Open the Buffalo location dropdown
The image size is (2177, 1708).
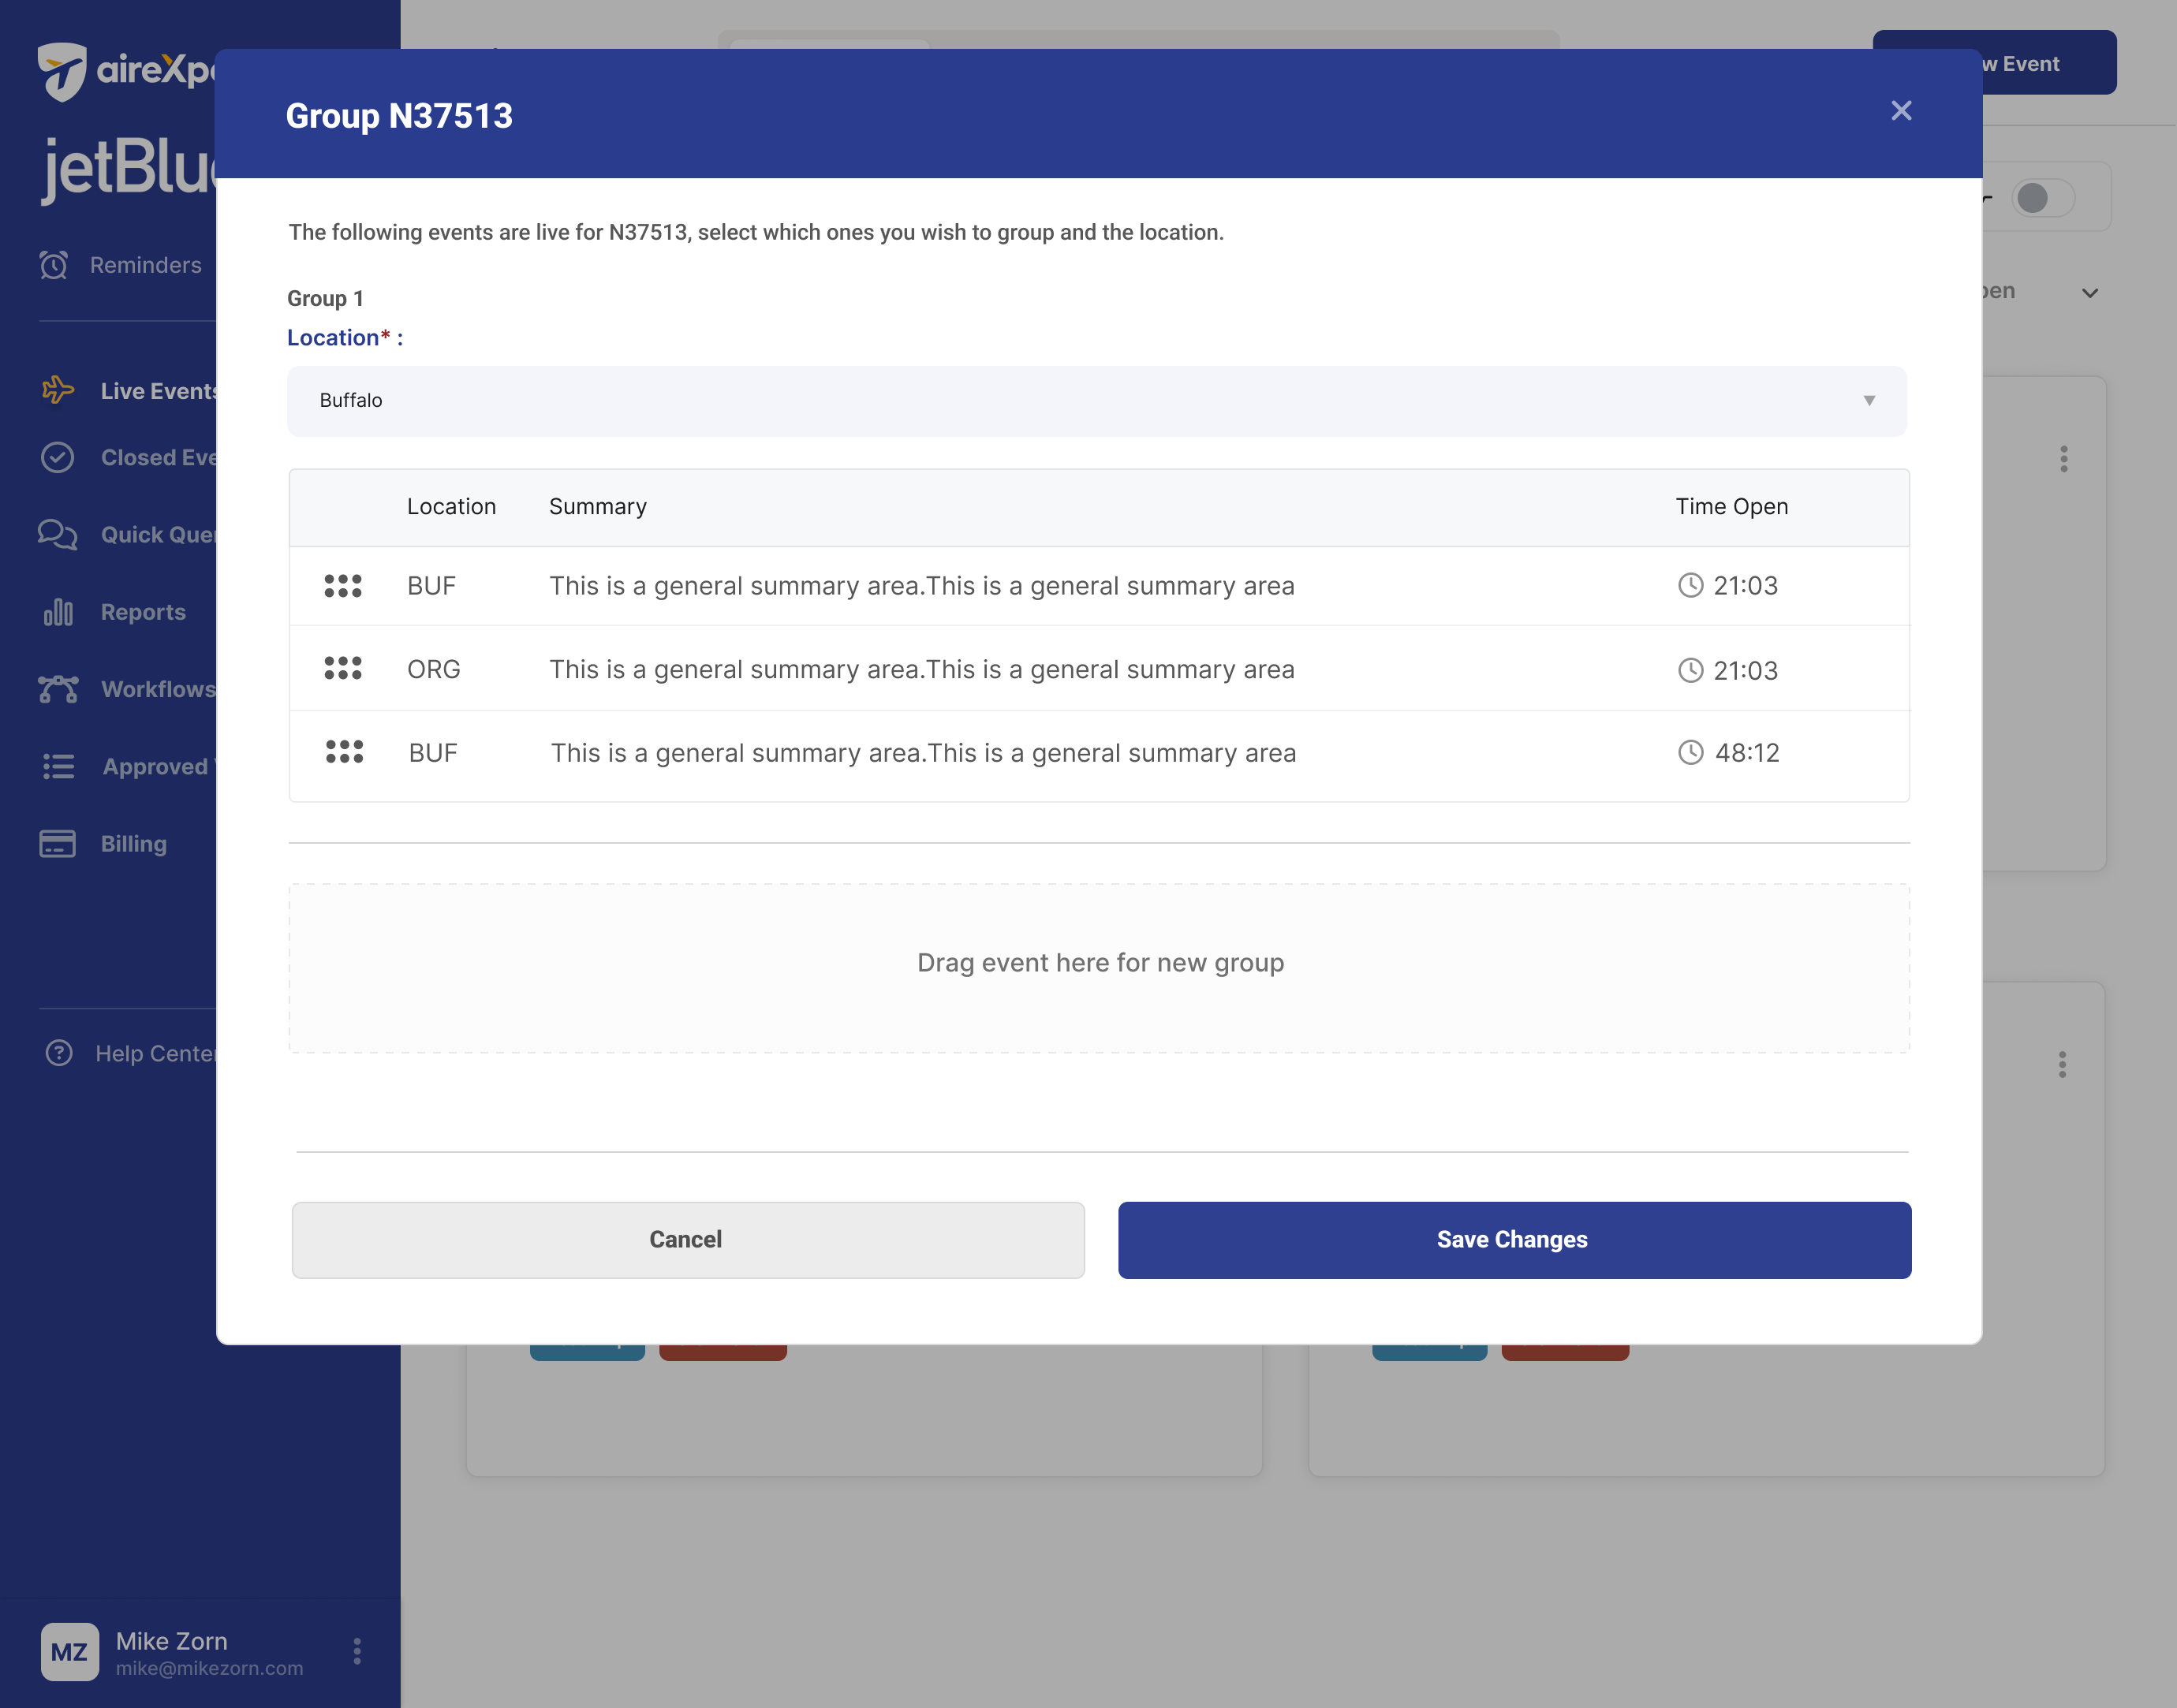(x=1097, y=401)
